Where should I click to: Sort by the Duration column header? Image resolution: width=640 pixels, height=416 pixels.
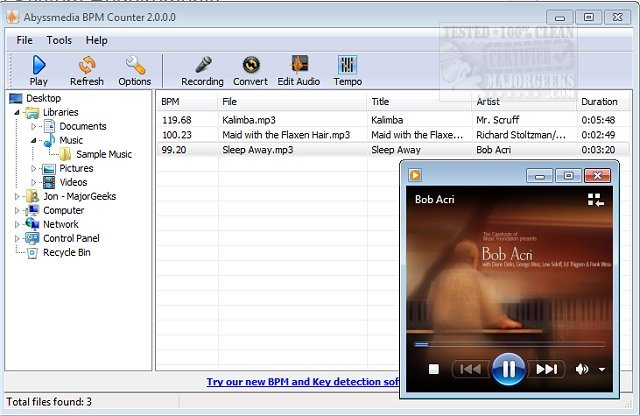603,102
